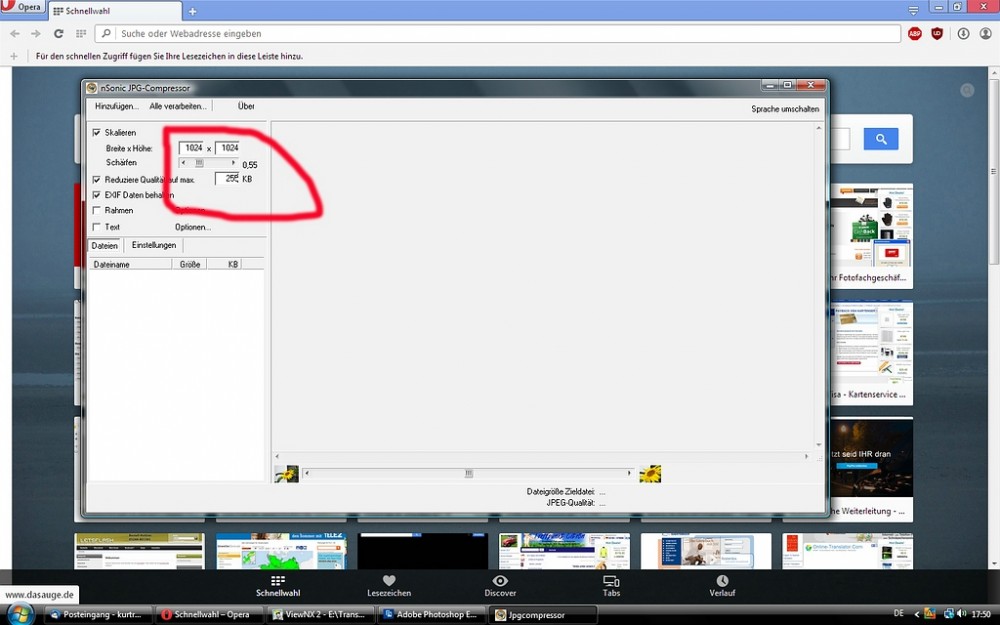
Task: Click the small sunflower icon beside the zoom slider
Action: 286,474
